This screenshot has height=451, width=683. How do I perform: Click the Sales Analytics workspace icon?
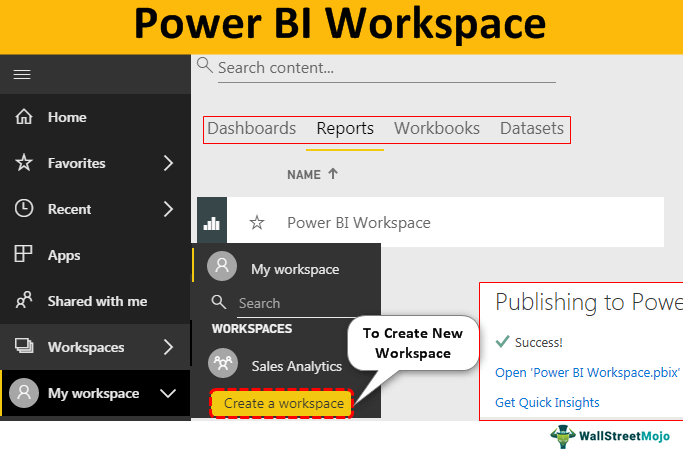pyautogui.click(x=222, y=366)
